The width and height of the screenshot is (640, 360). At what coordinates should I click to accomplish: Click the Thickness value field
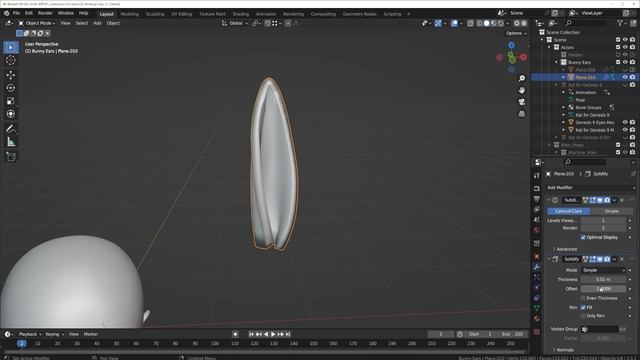coord(603,280)
